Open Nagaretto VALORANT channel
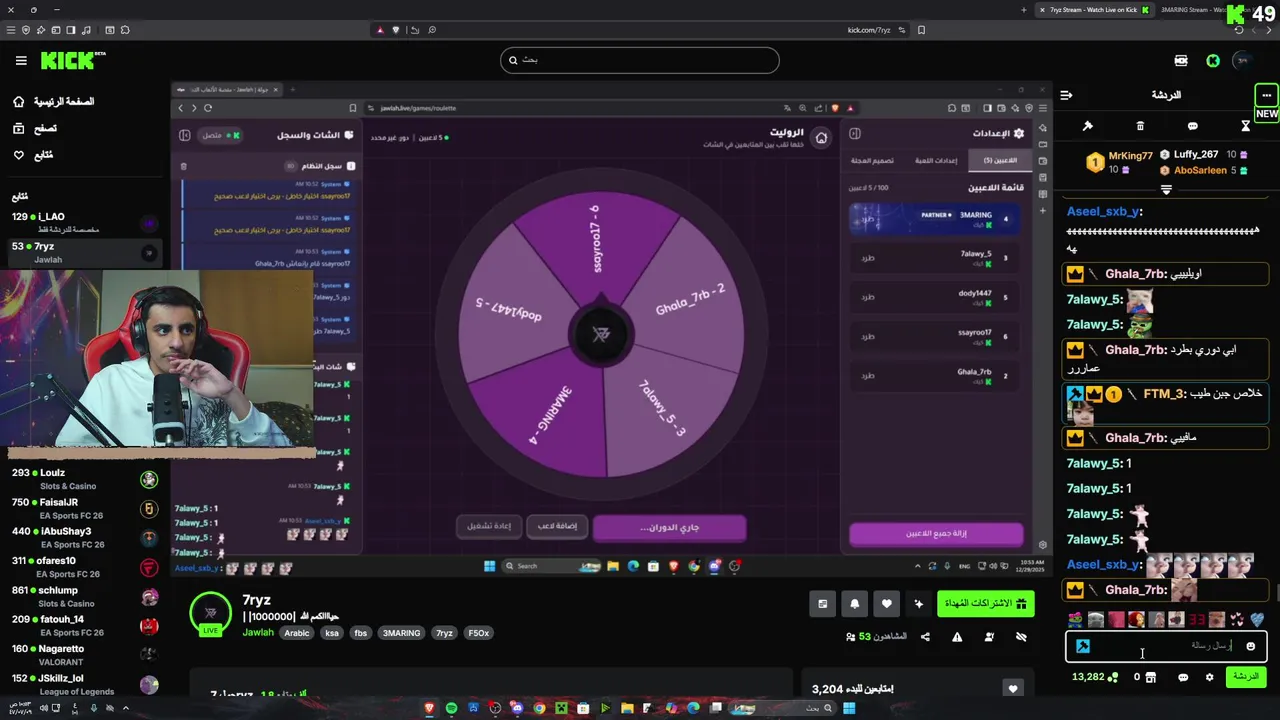 pyautogui.click(x=84, y=654)
